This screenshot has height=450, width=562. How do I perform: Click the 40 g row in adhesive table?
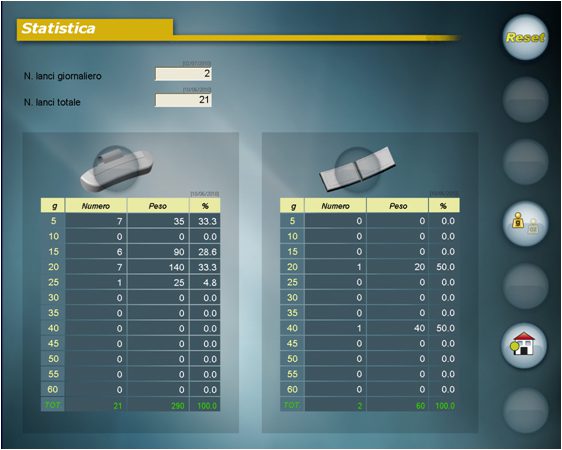pos(370,328)
